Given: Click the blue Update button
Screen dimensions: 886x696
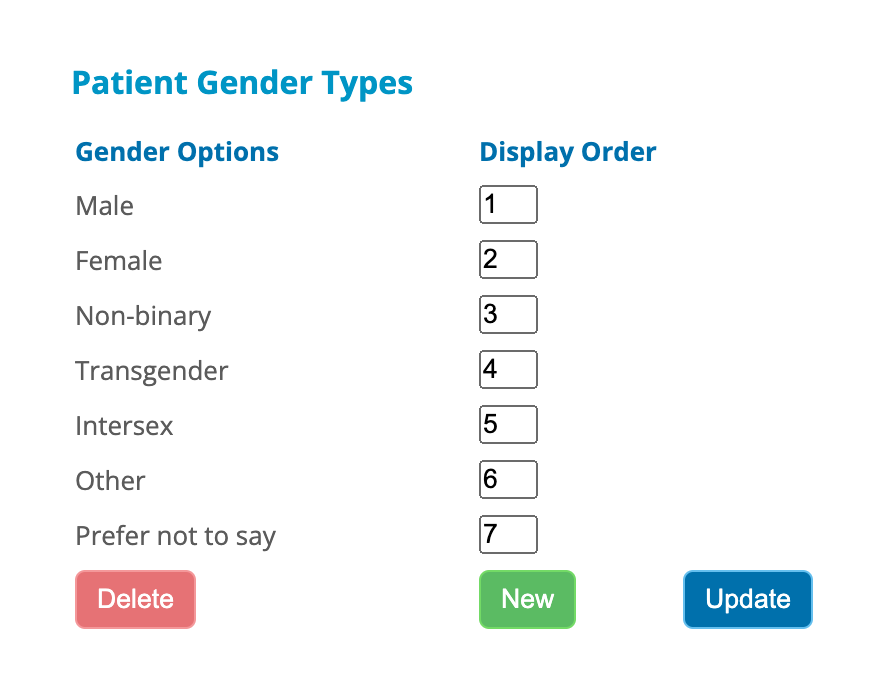Looking at the screenshot, I should pos(748,599).
